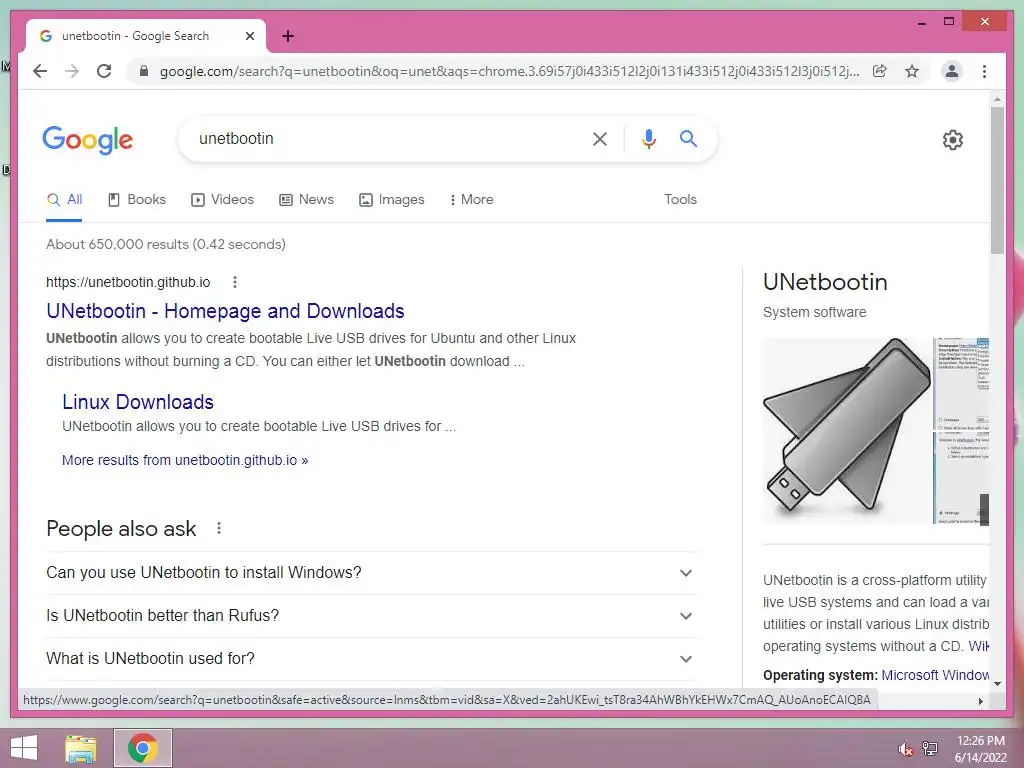
Task: Open the More search categories menu
Action: [x=471, y=200]
